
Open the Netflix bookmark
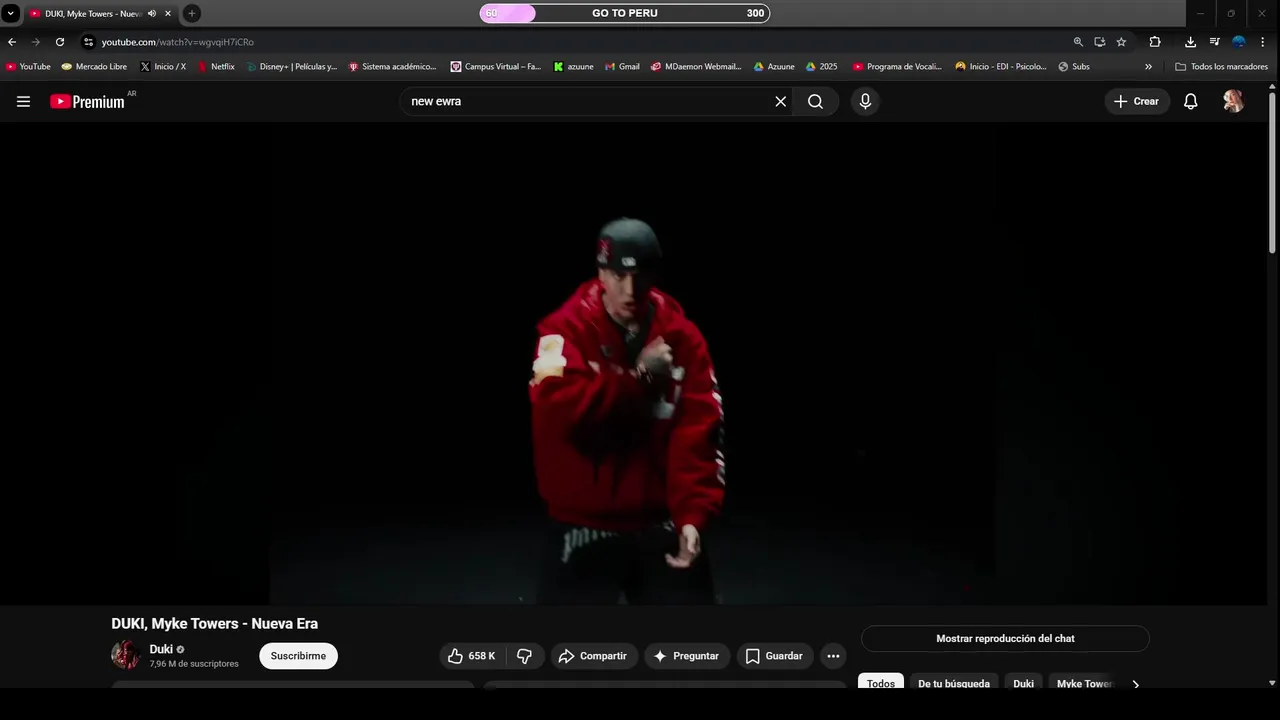[216, 67]
